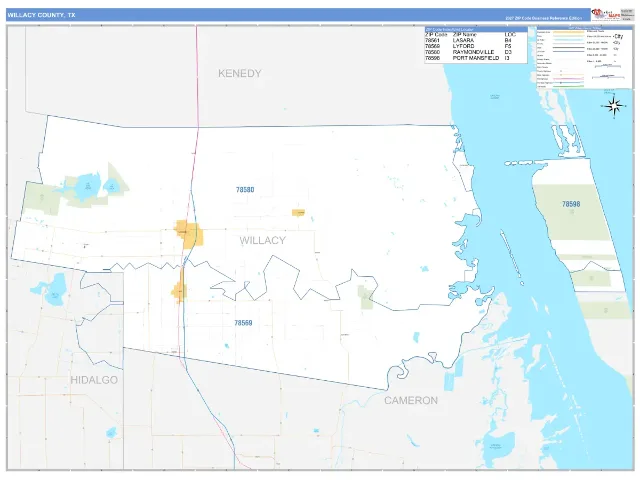Screen dimensions: 640x480
Task: Click the orange Lyford city area
Action: point(179,289)
